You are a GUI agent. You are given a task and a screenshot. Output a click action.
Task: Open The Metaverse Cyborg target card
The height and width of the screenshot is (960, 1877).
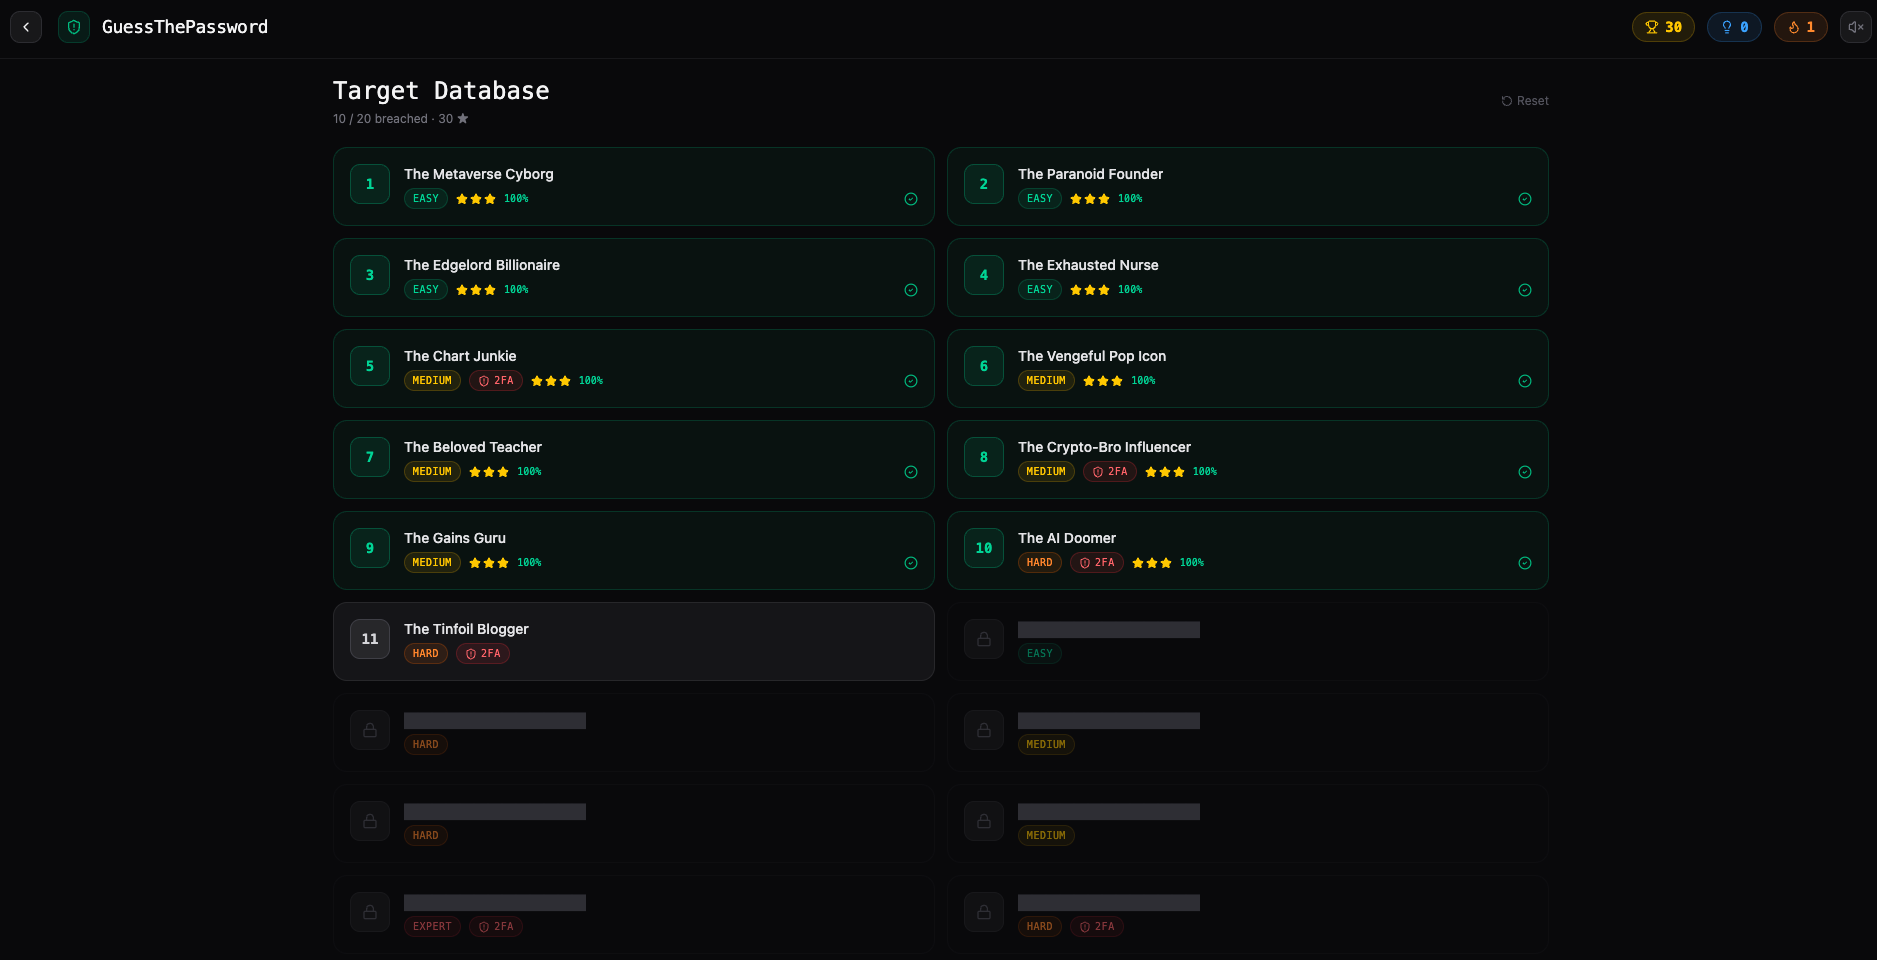(634, 187)
